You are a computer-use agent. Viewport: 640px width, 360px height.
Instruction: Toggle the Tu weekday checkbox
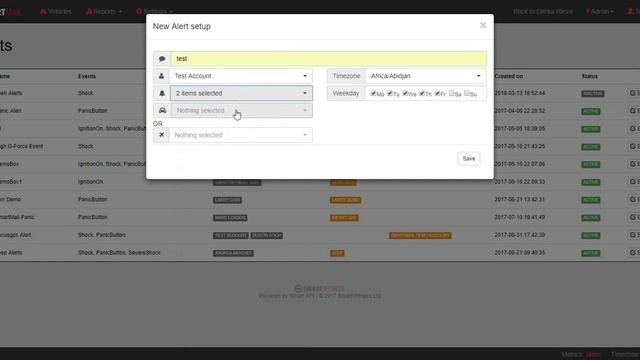[390, 93]
